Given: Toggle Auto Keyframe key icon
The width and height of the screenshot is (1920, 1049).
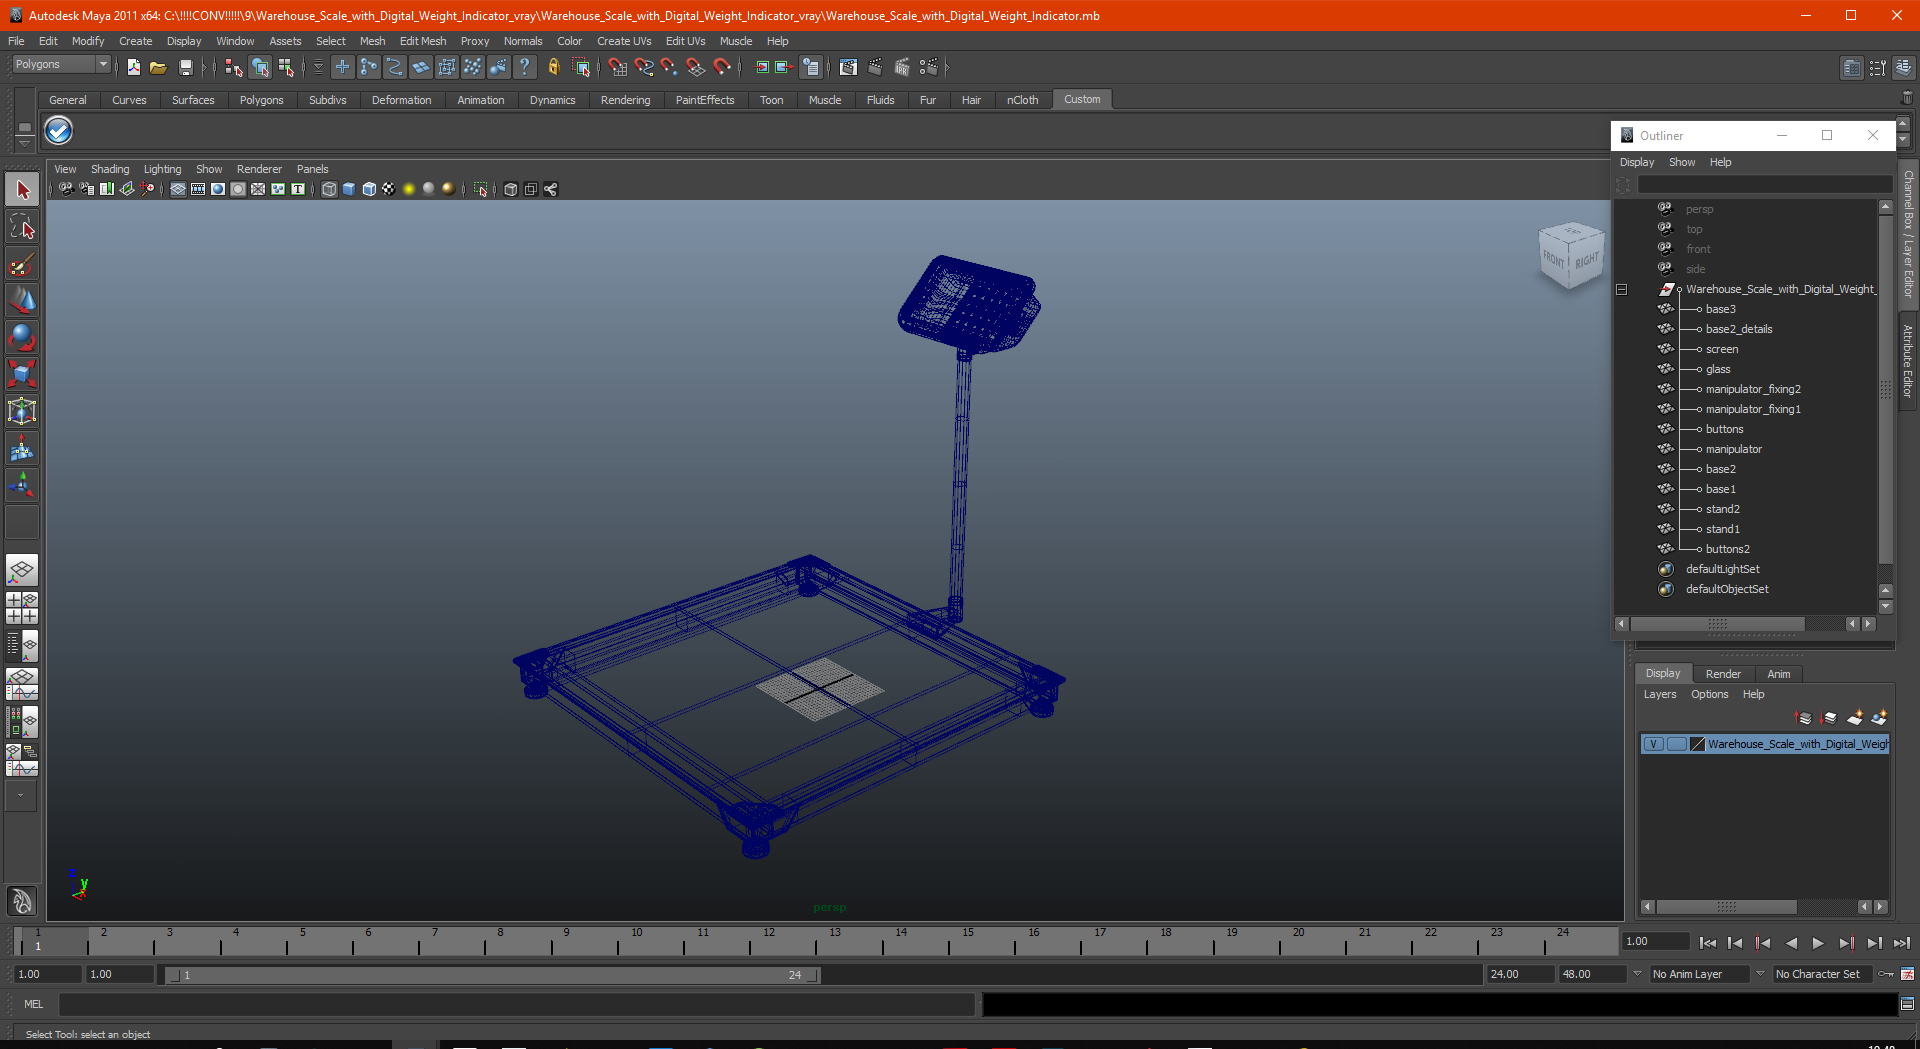Looking at the screenshot, I should (x=1886, y=974).
